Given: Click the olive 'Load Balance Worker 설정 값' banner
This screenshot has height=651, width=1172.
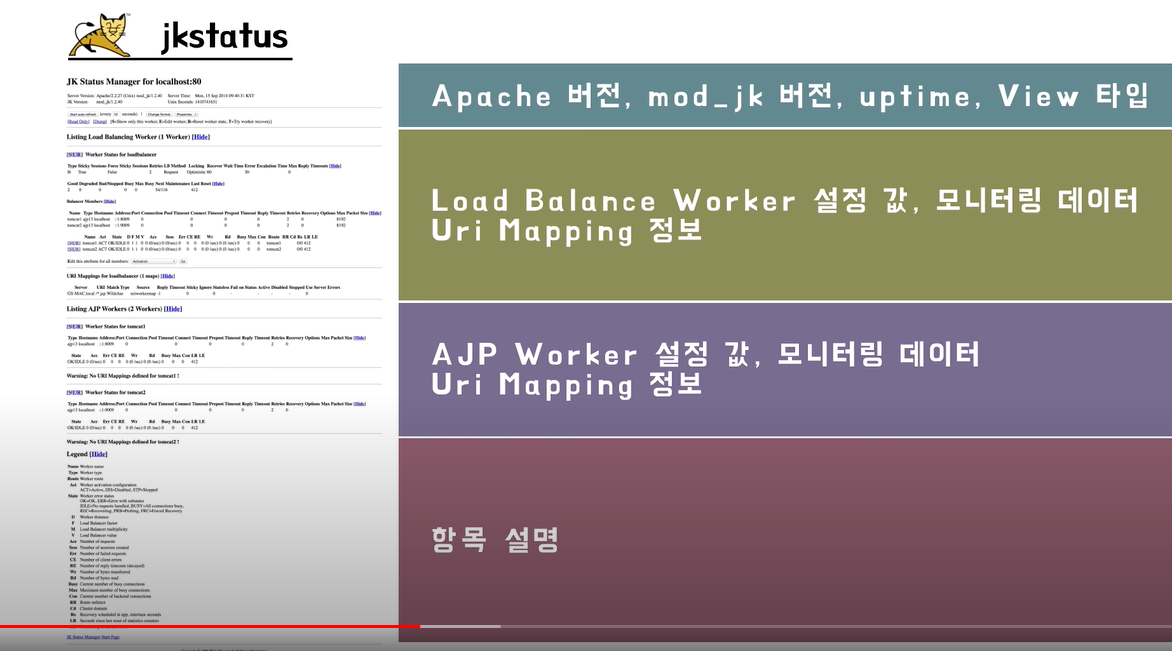Looking at the screenshot, I should [x=785, y=215].
